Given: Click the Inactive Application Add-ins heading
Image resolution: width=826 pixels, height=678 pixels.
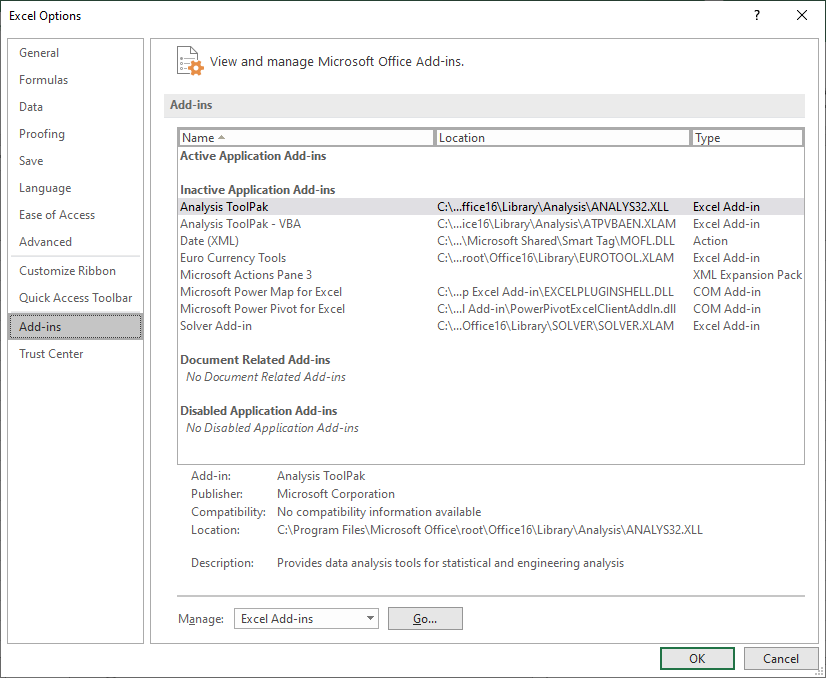Looking at the screenshot, I should coord(258,190).
